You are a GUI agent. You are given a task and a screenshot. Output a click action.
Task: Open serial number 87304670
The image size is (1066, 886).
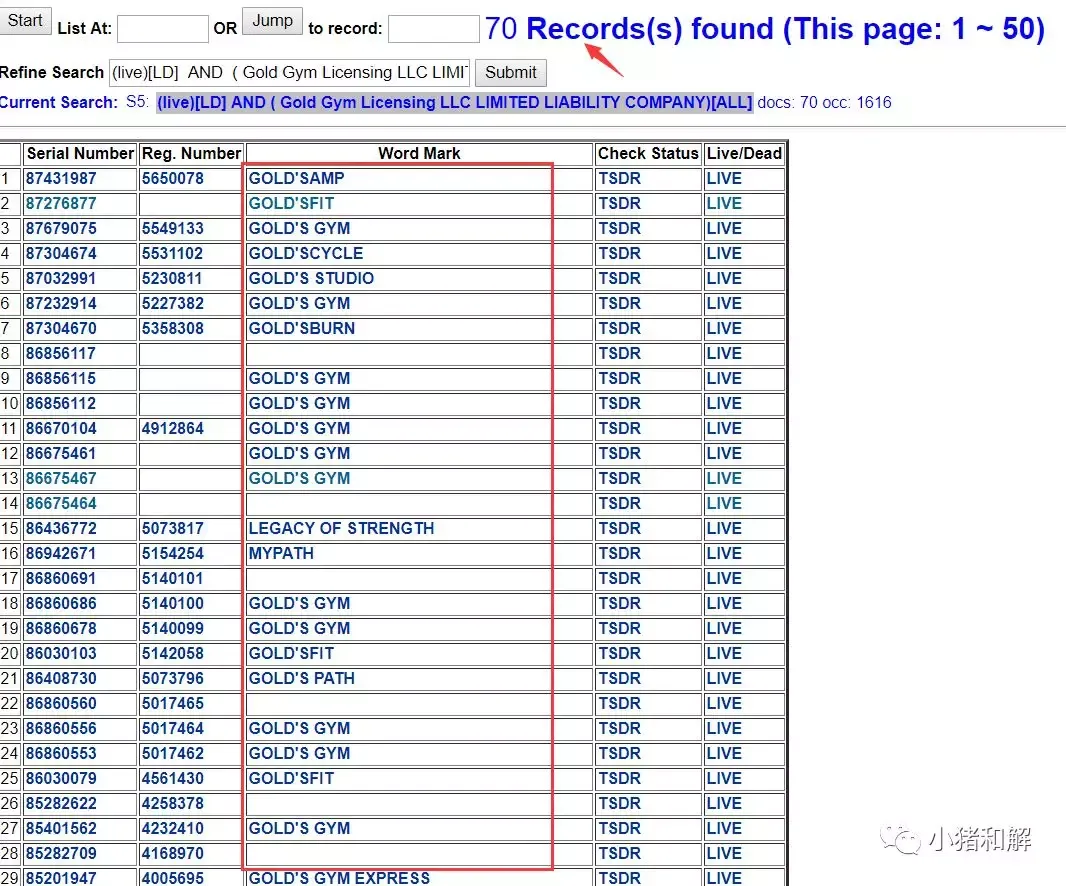[x=61, y=328]
